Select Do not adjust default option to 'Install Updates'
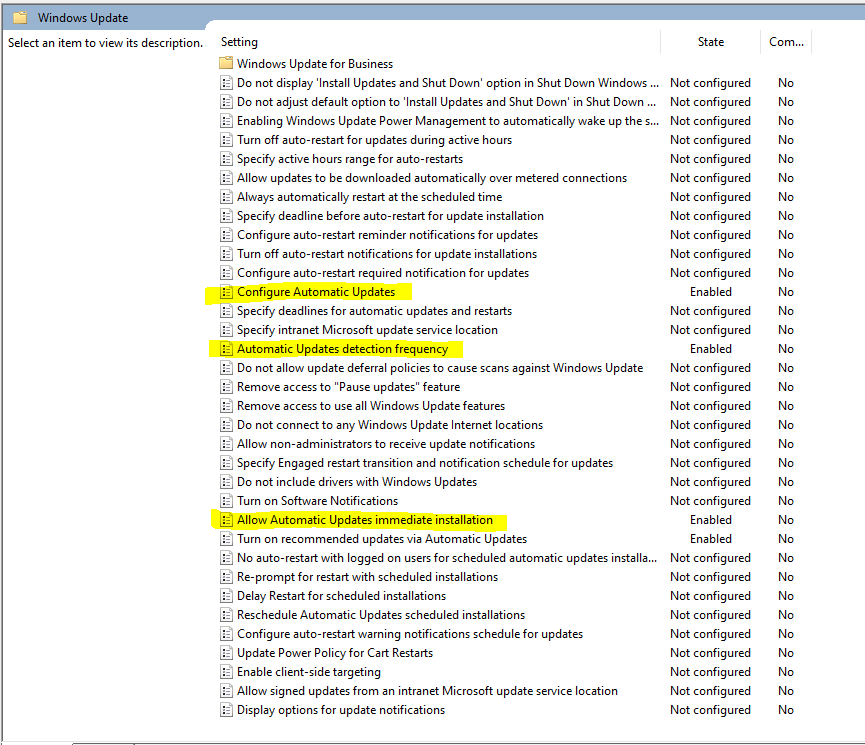The image size is (865, 745). click(446, 102)
